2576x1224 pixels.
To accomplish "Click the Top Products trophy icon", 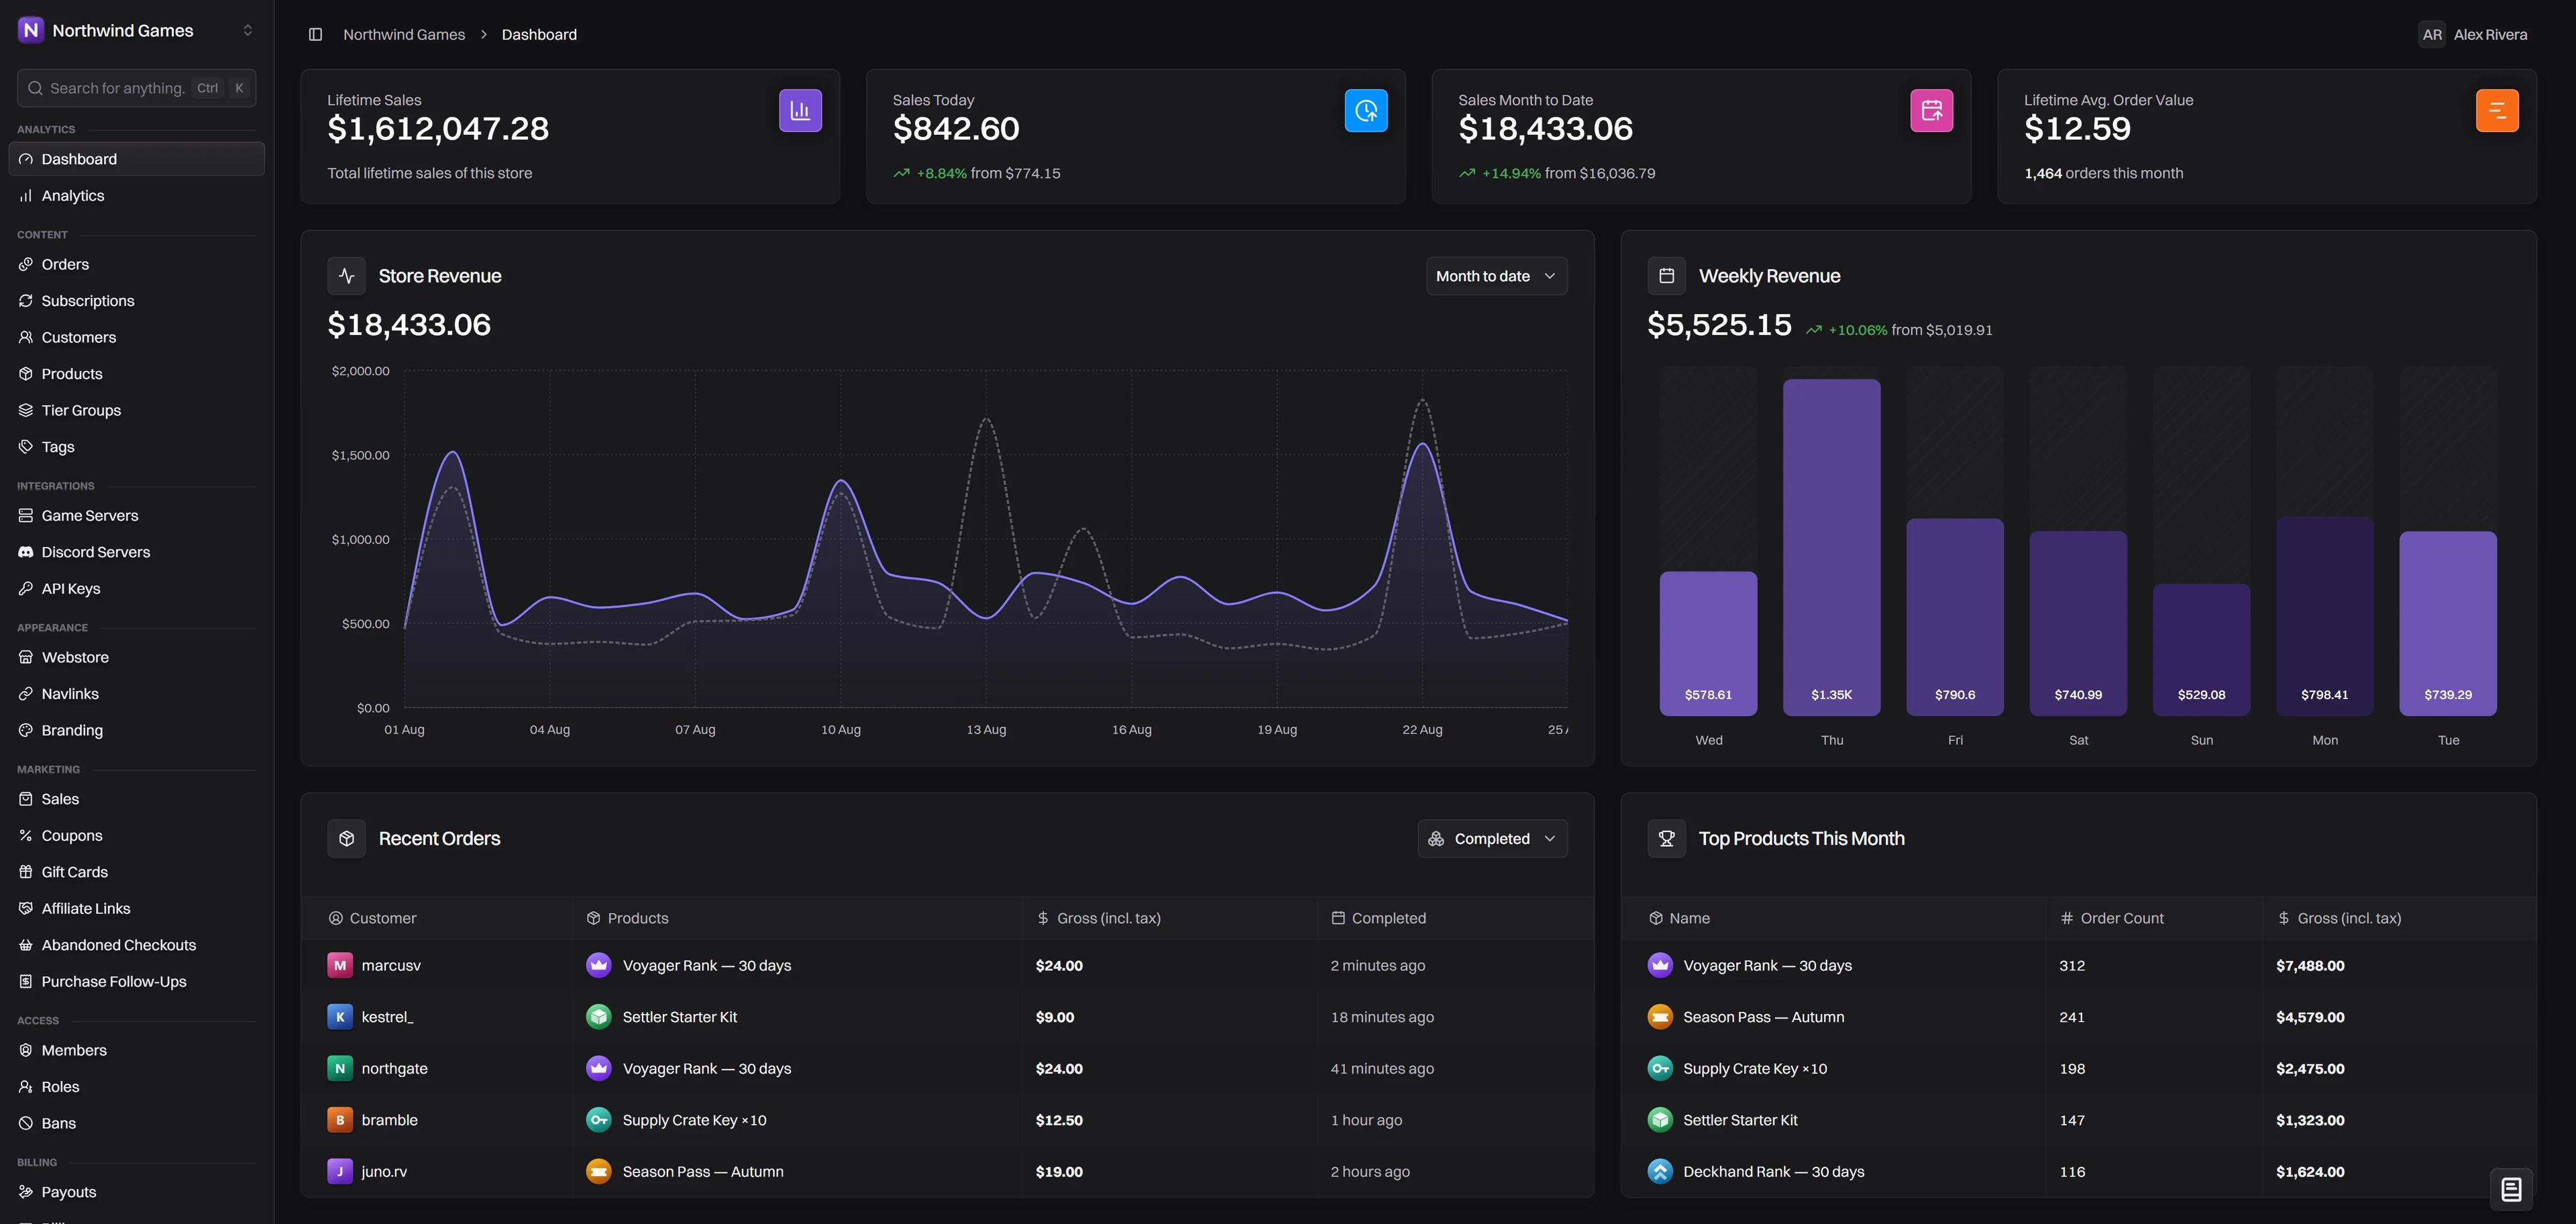I will point(1666,838).
